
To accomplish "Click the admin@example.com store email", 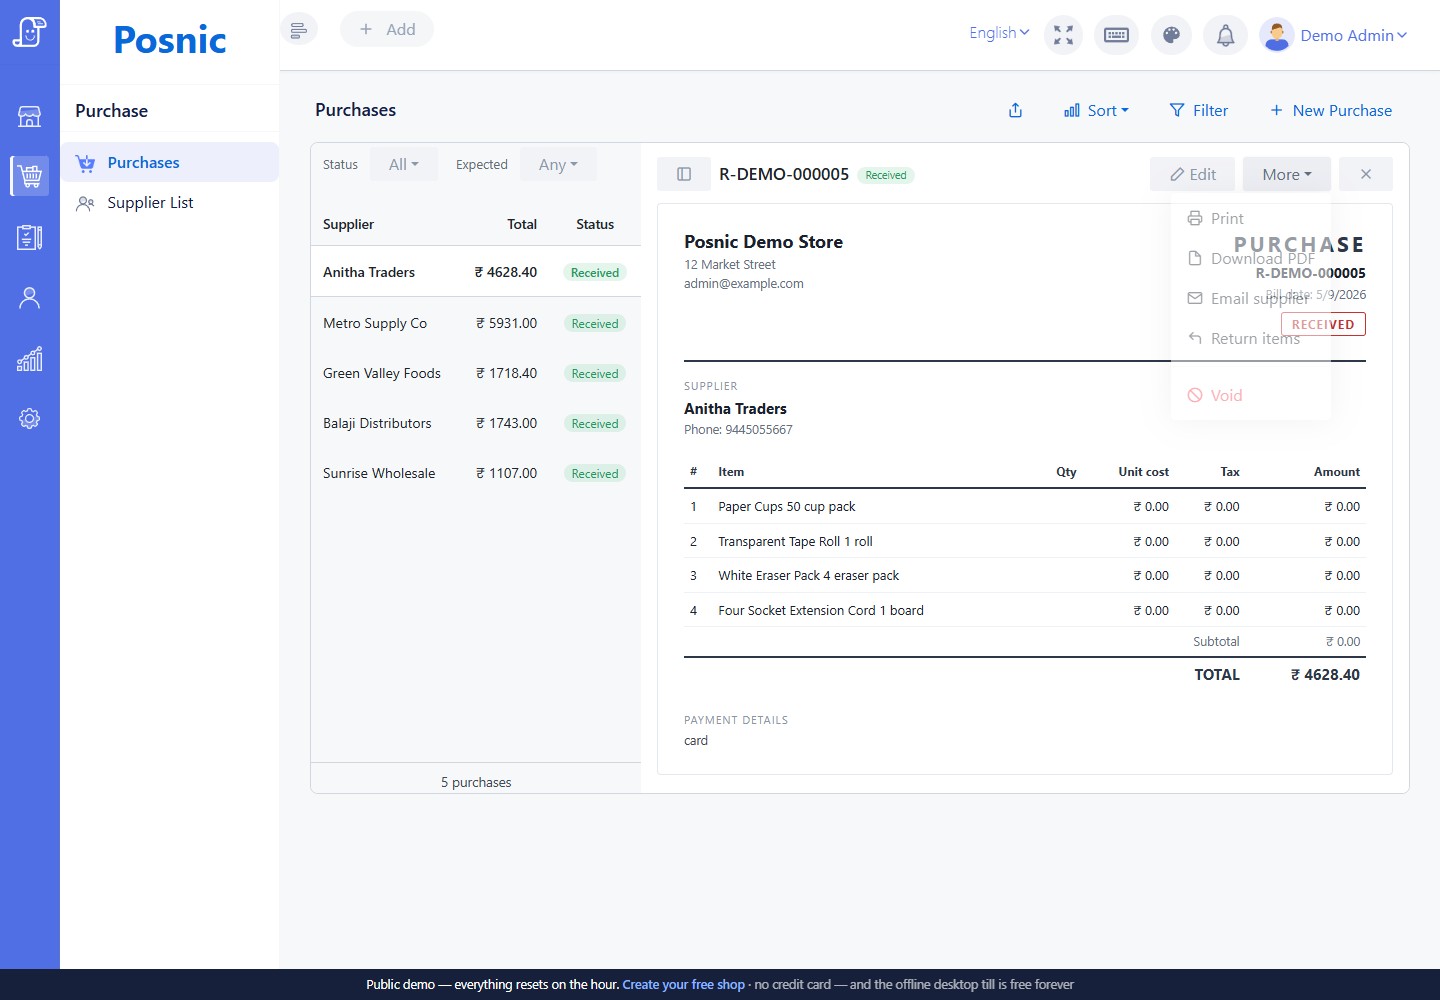I will pyautogui.click(x=744, y=284).
